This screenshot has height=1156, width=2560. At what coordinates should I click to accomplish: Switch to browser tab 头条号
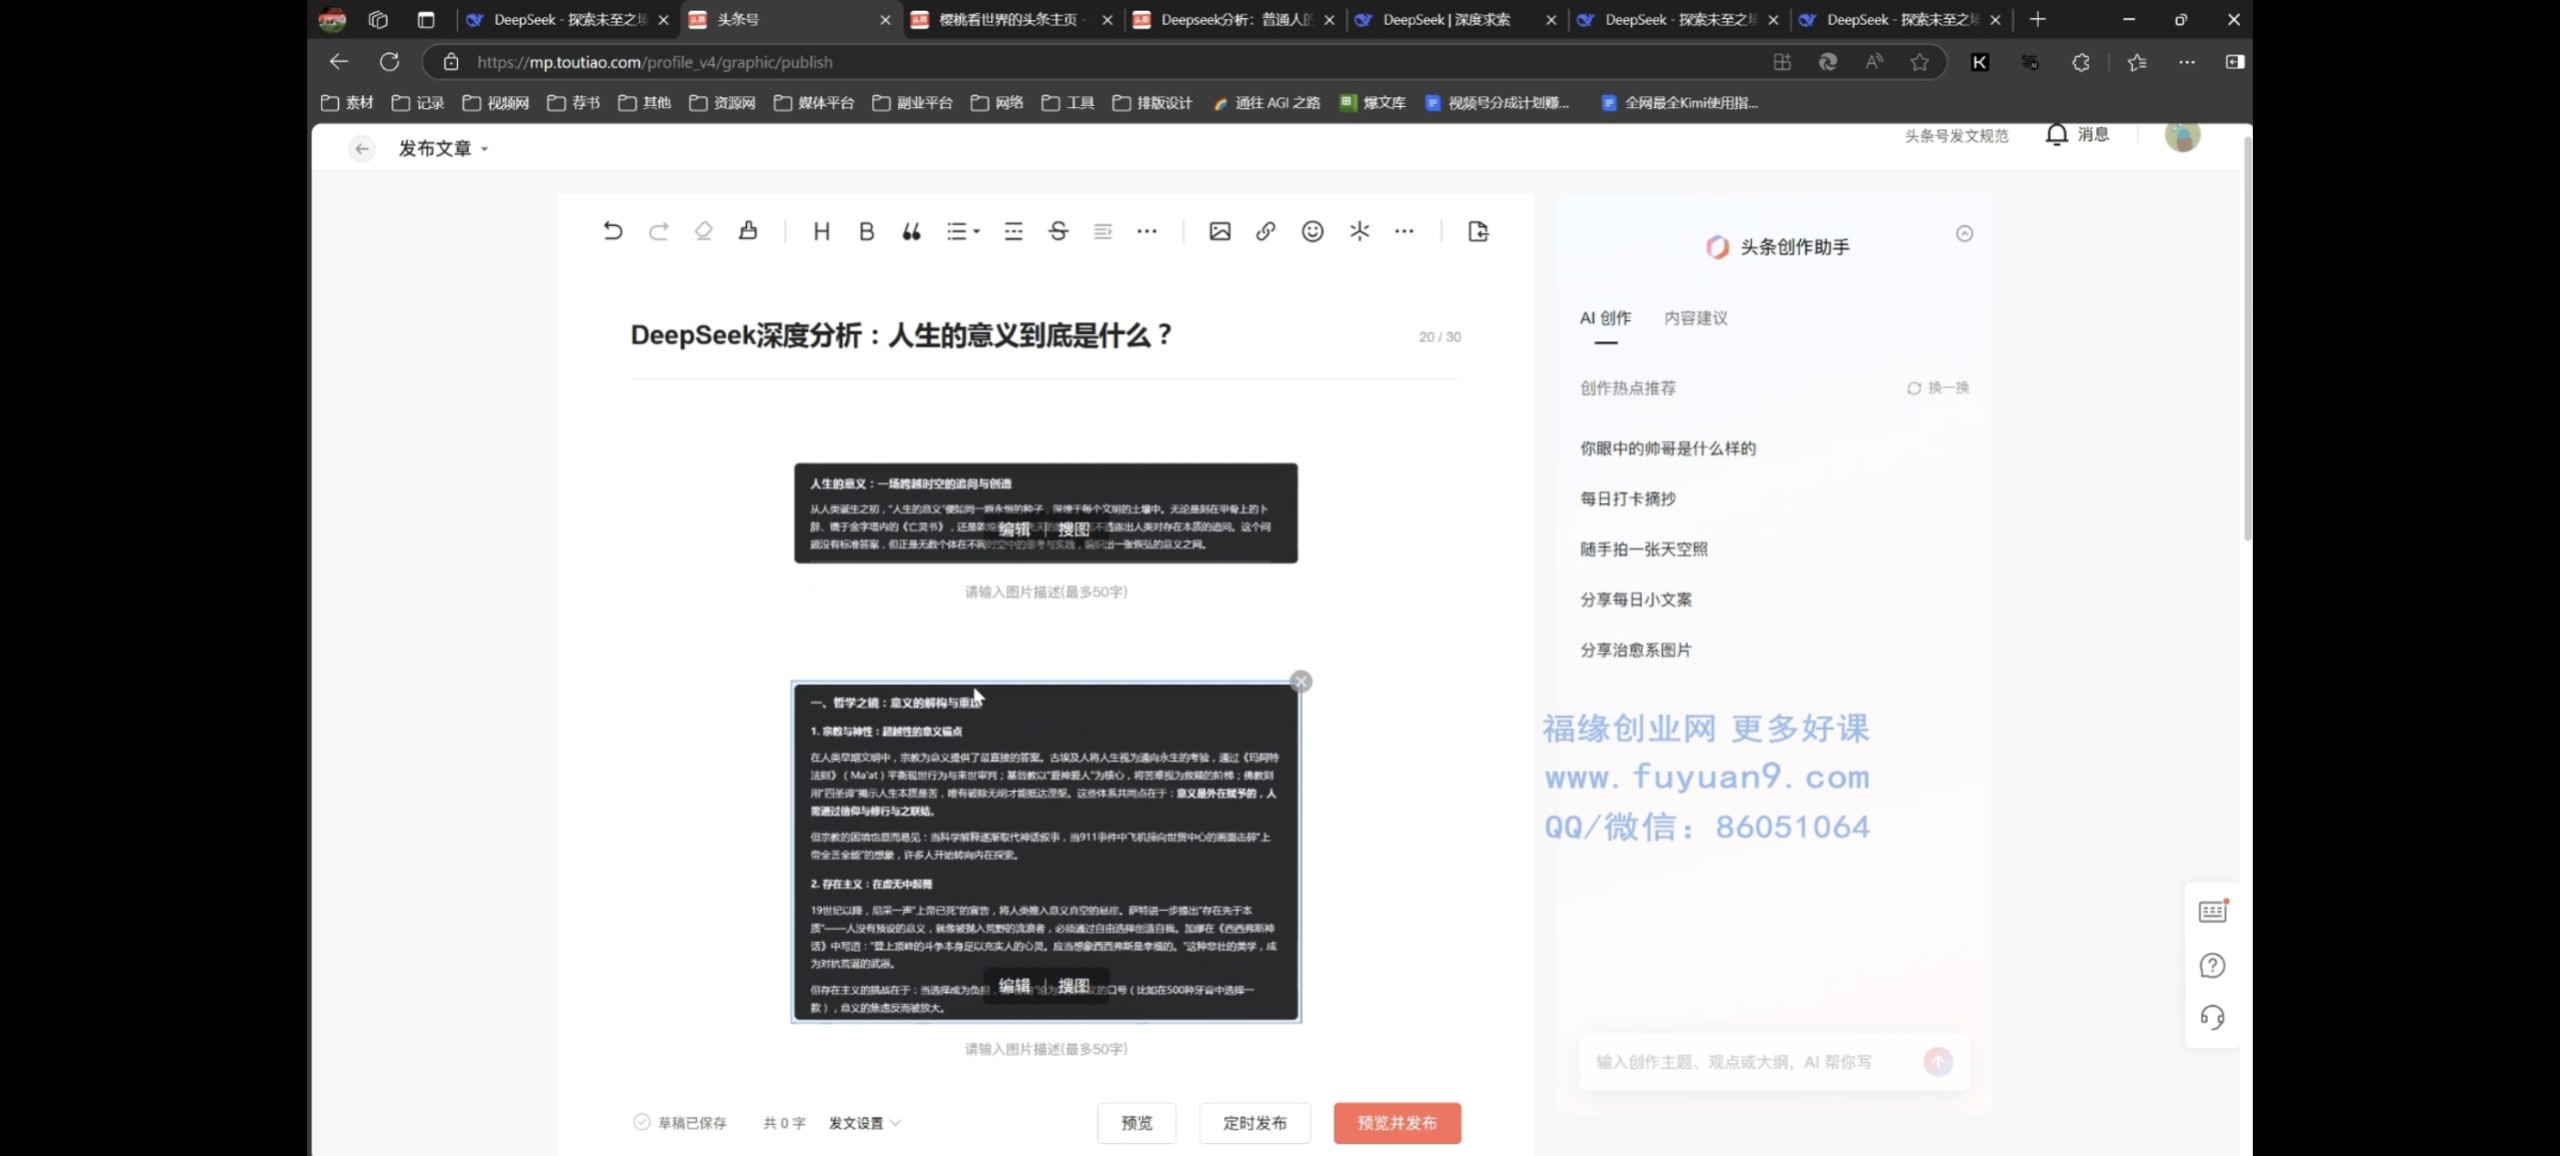pyautogui.click(x=738, y=20)
